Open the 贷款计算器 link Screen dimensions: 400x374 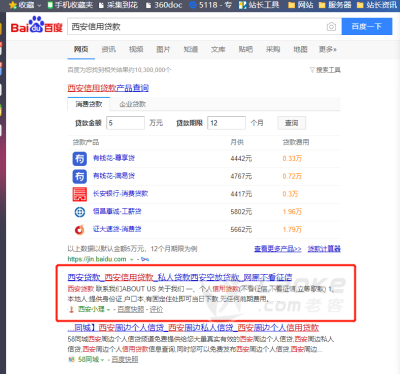pyautogui.click(x=324, y=249)
